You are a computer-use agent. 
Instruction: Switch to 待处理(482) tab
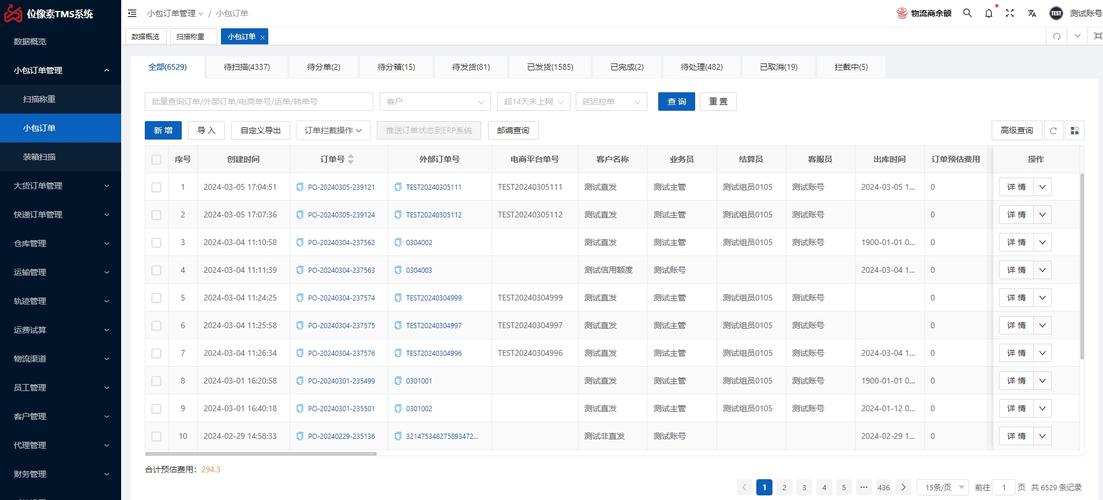click(701, 68)
